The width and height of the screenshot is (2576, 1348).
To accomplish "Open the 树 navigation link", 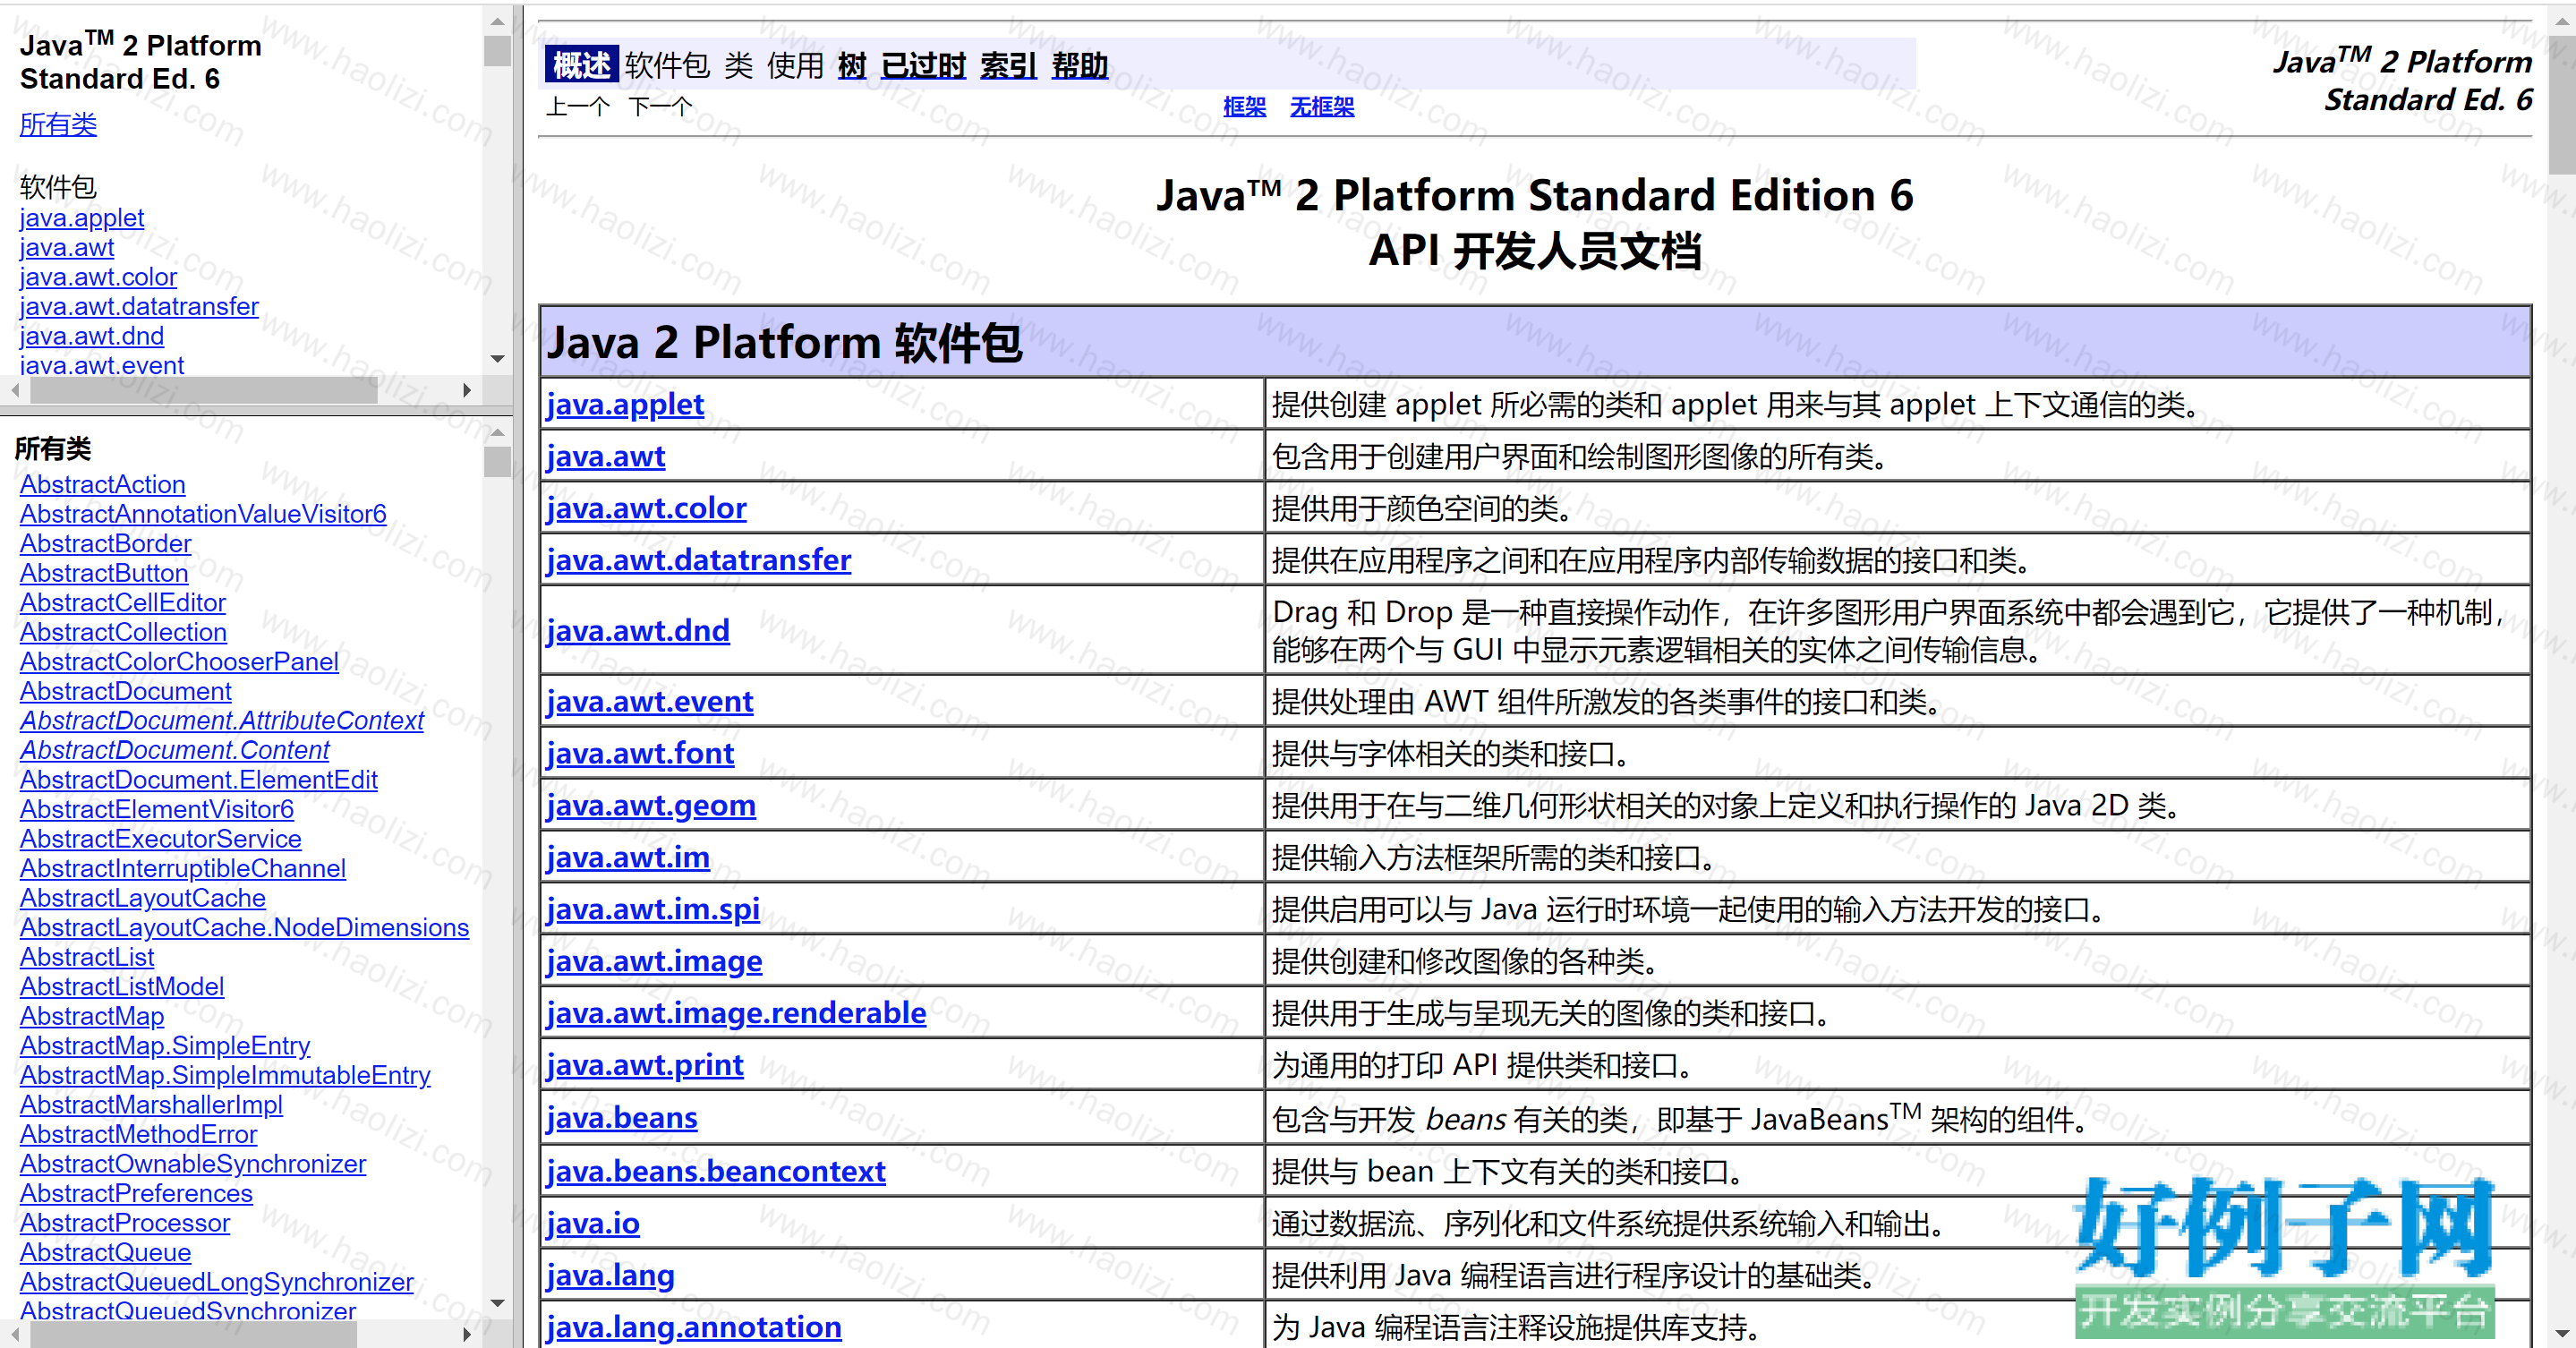I will tap(852, 66).
